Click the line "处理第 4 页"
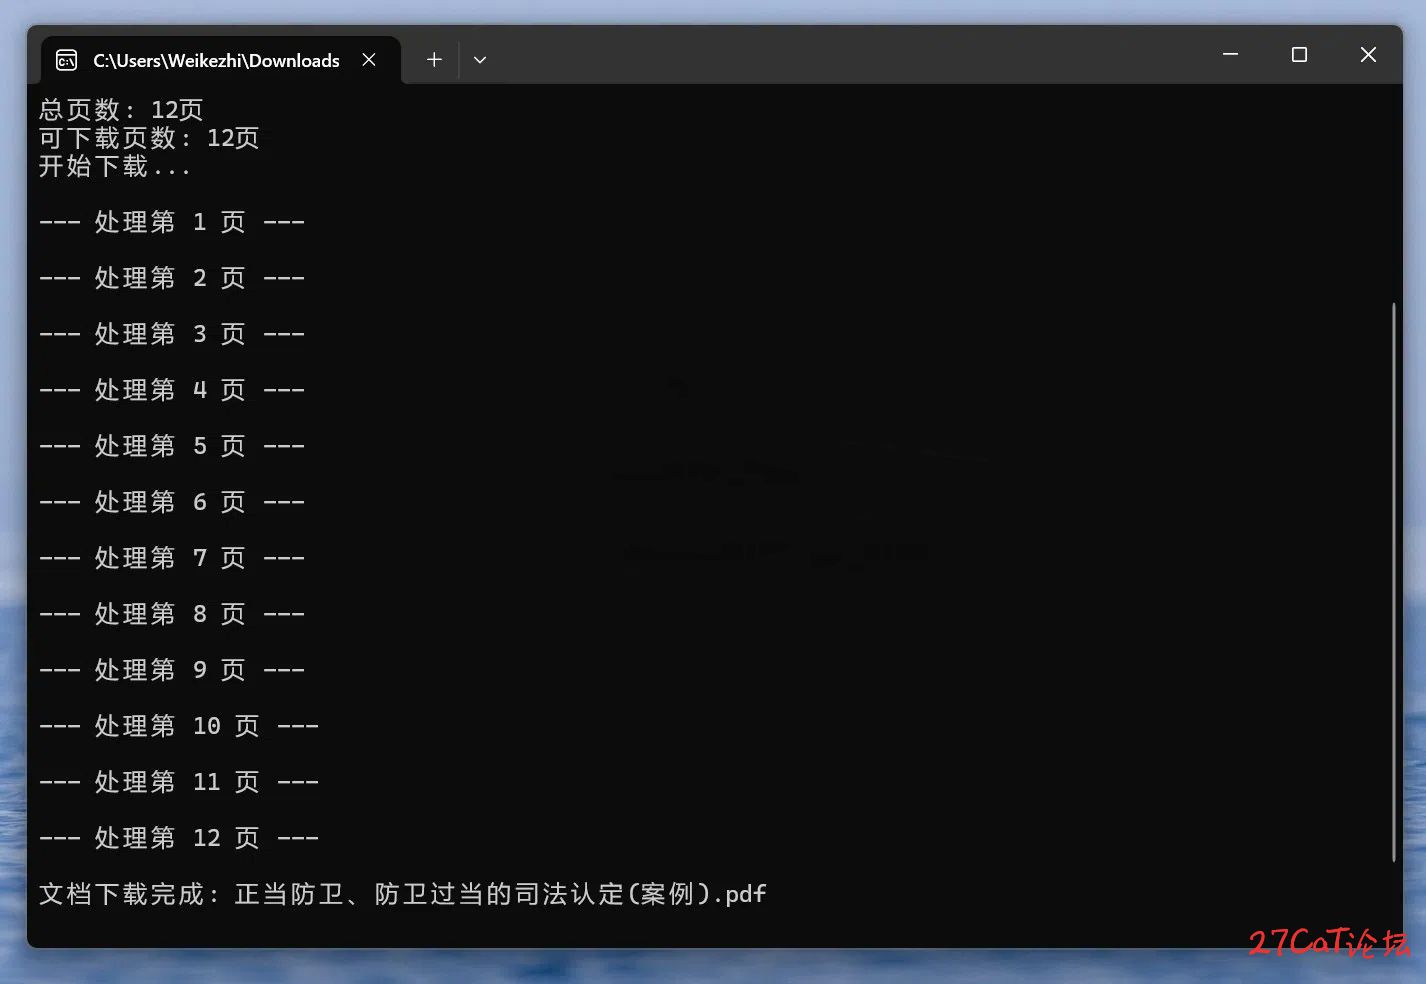 click(172, 390)
